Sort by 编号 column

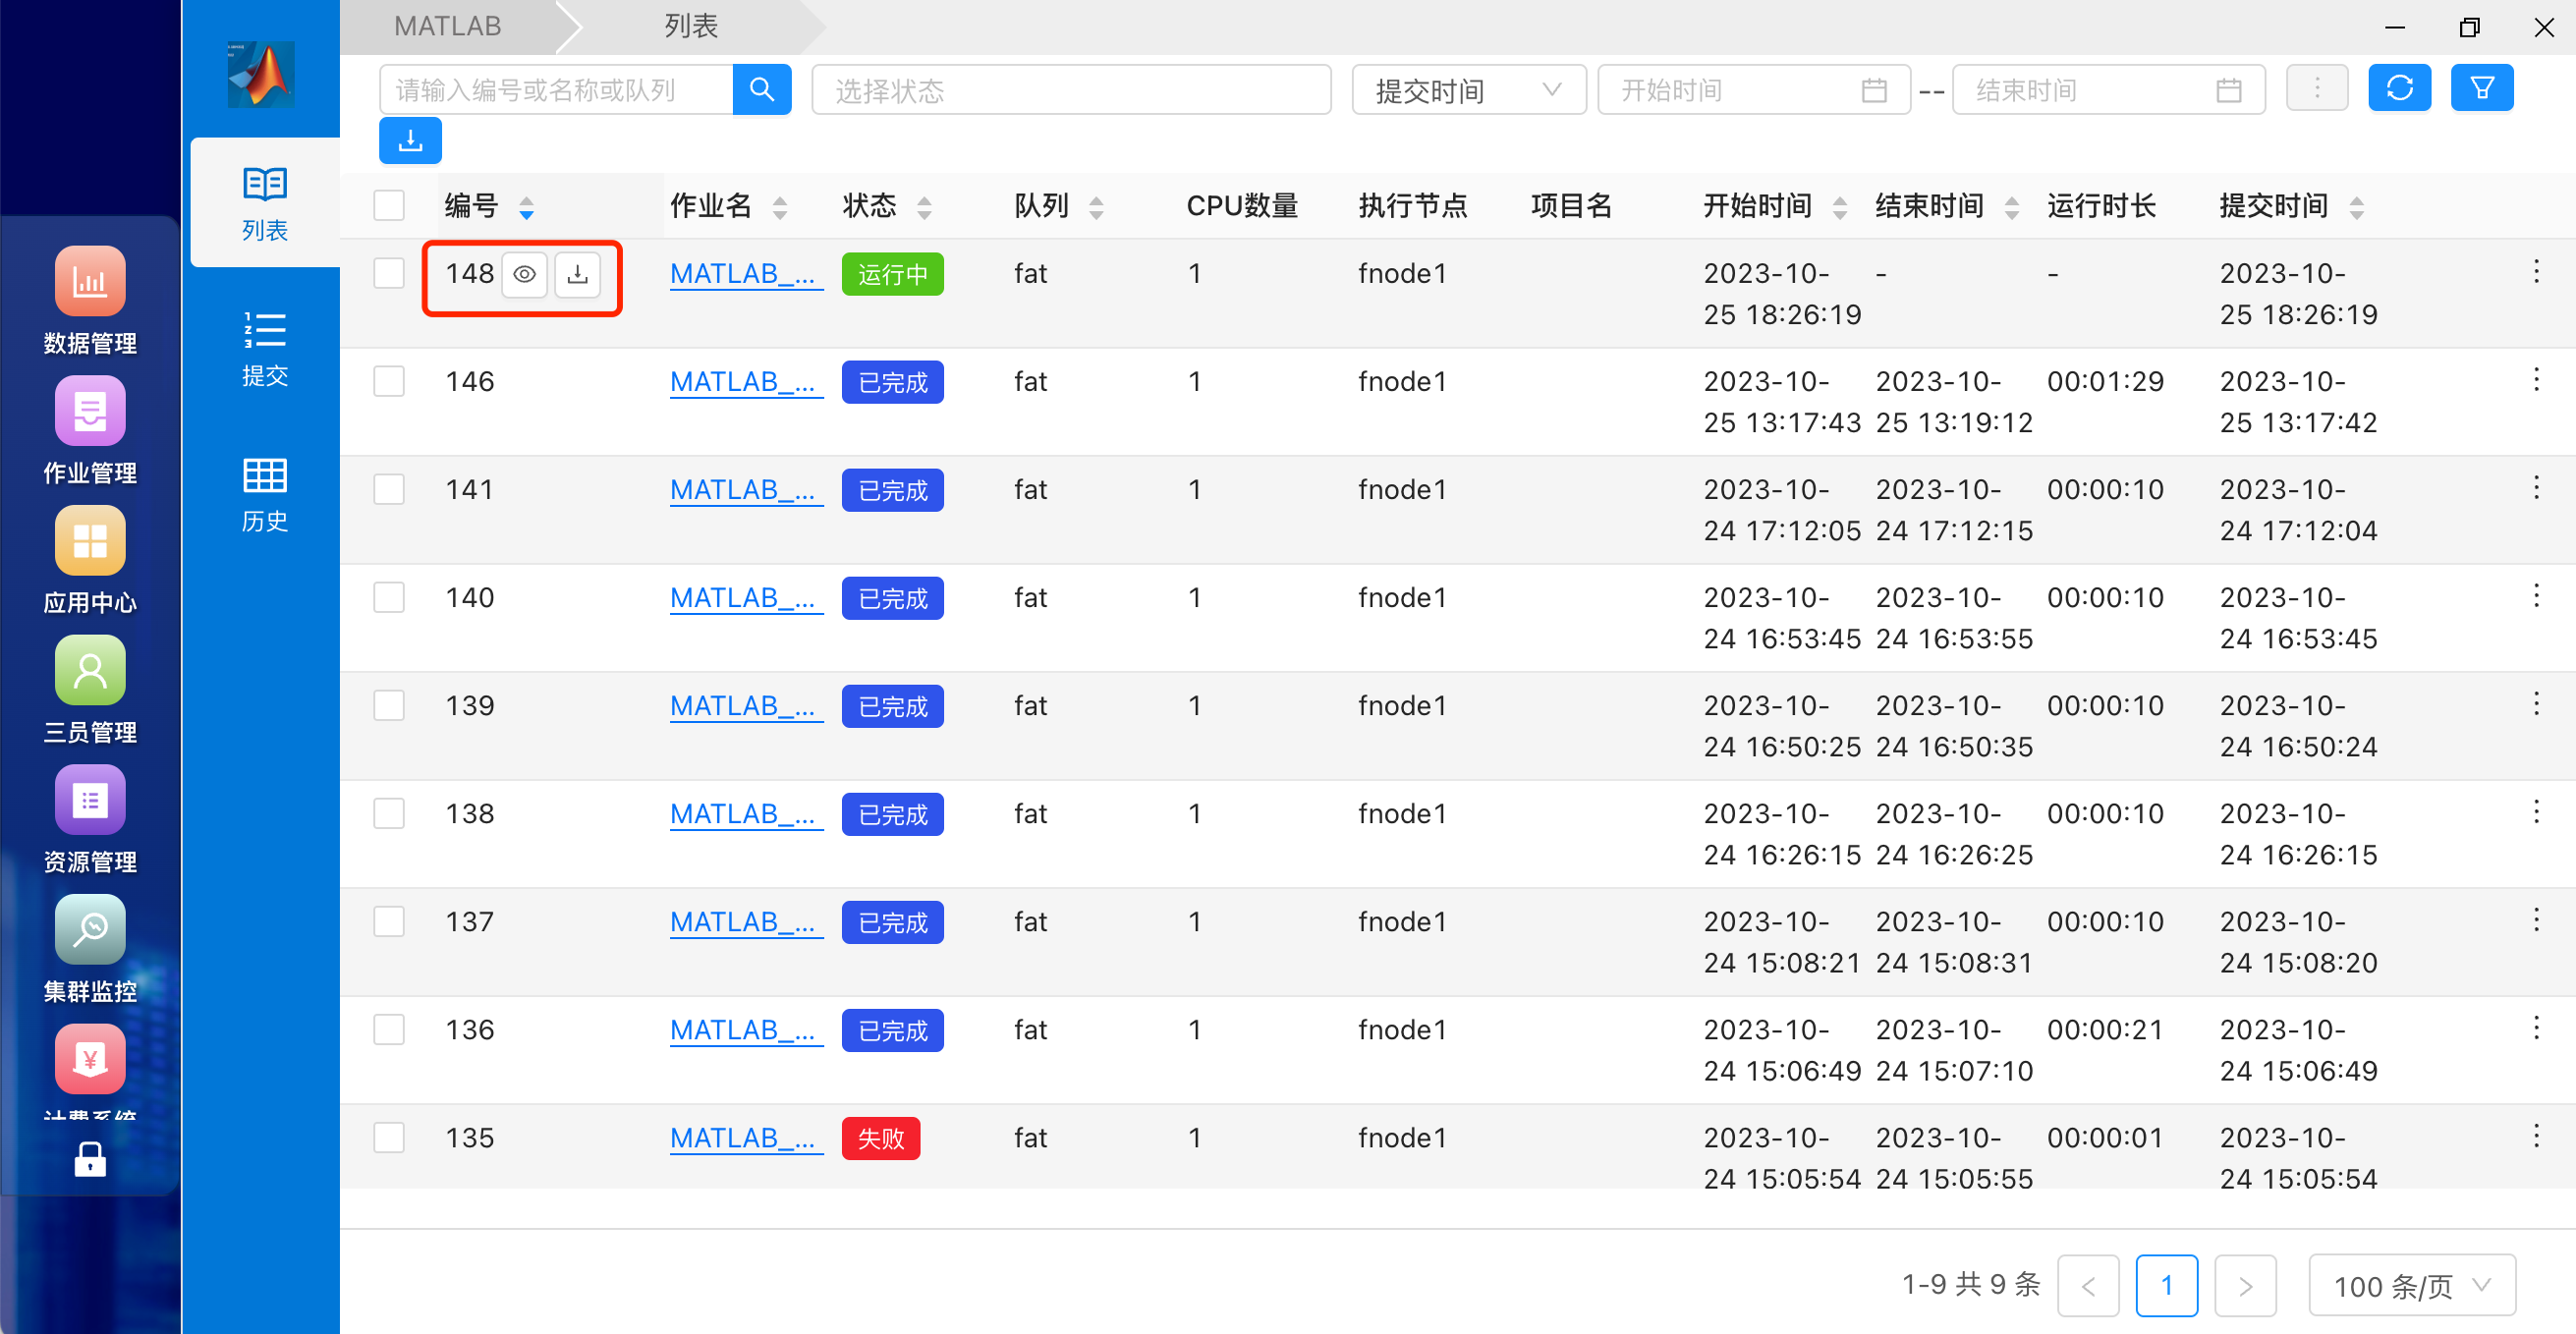526,207
